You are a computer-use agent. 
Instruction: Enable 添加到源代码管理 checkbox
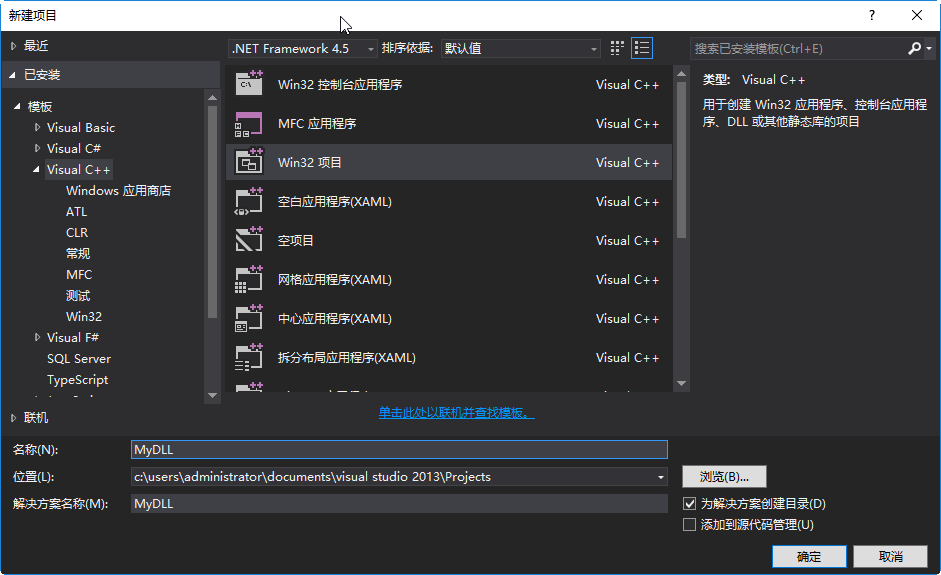pos(690,525)
